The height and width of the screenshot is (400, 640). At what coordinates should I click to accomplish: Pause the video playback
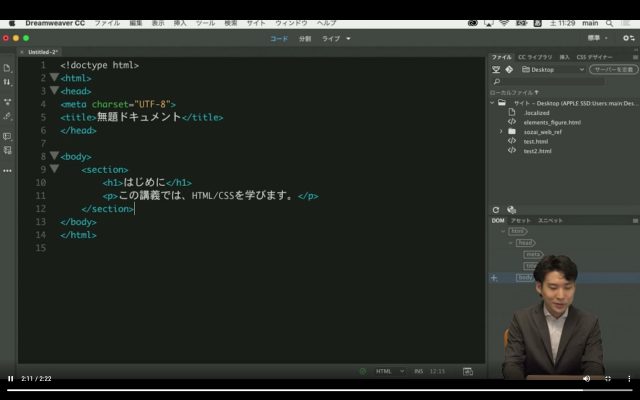point(11,379)
